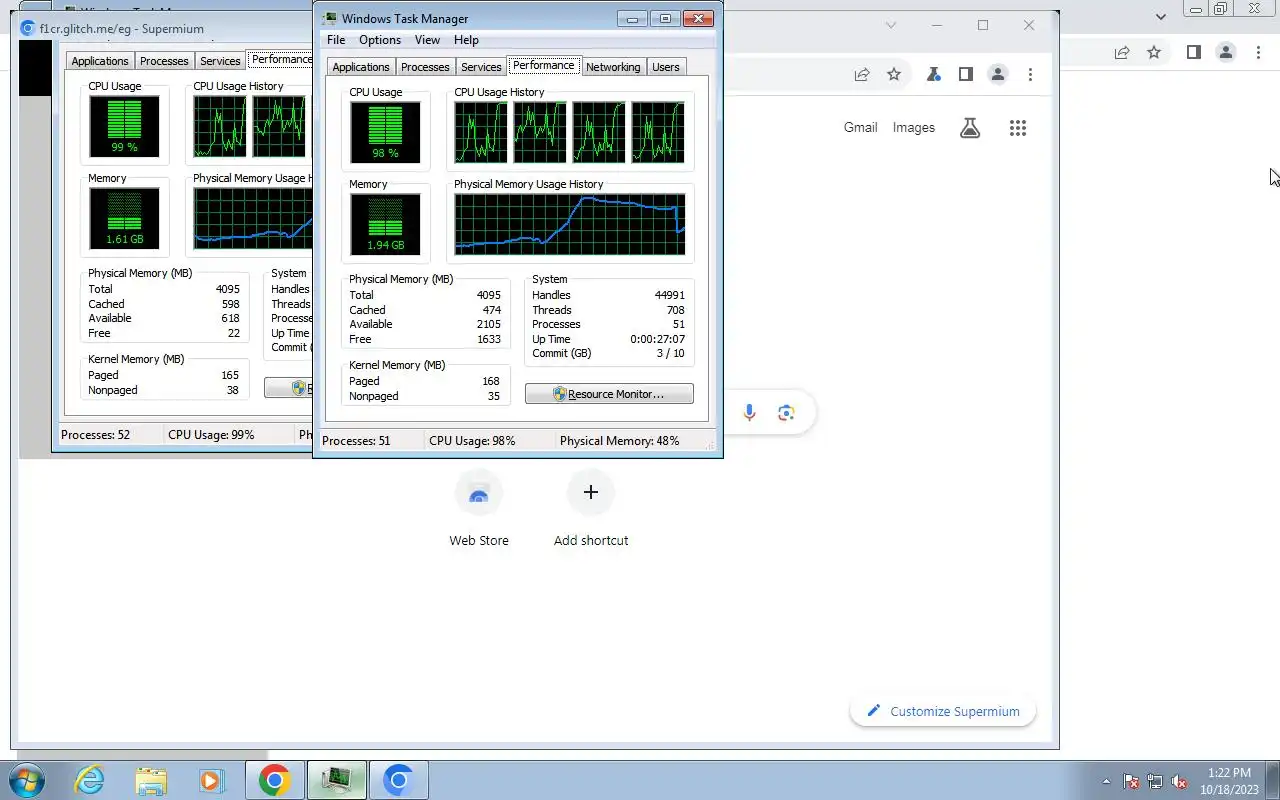Image resolution: width=1280 pixels, height=800 pixels.
Task: Bookmark page with outer browser star icon
Action: coord(1154,52)
